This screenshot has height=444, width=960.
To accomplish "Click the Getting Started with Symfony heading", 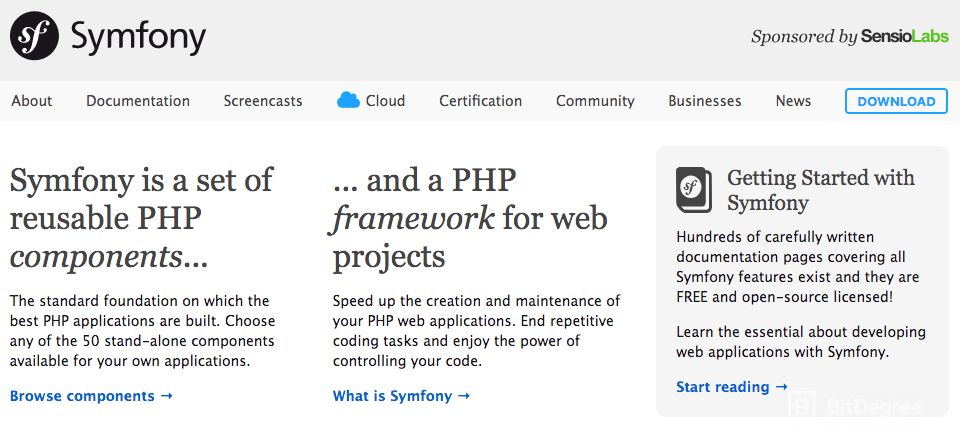I will click(820, 190).
